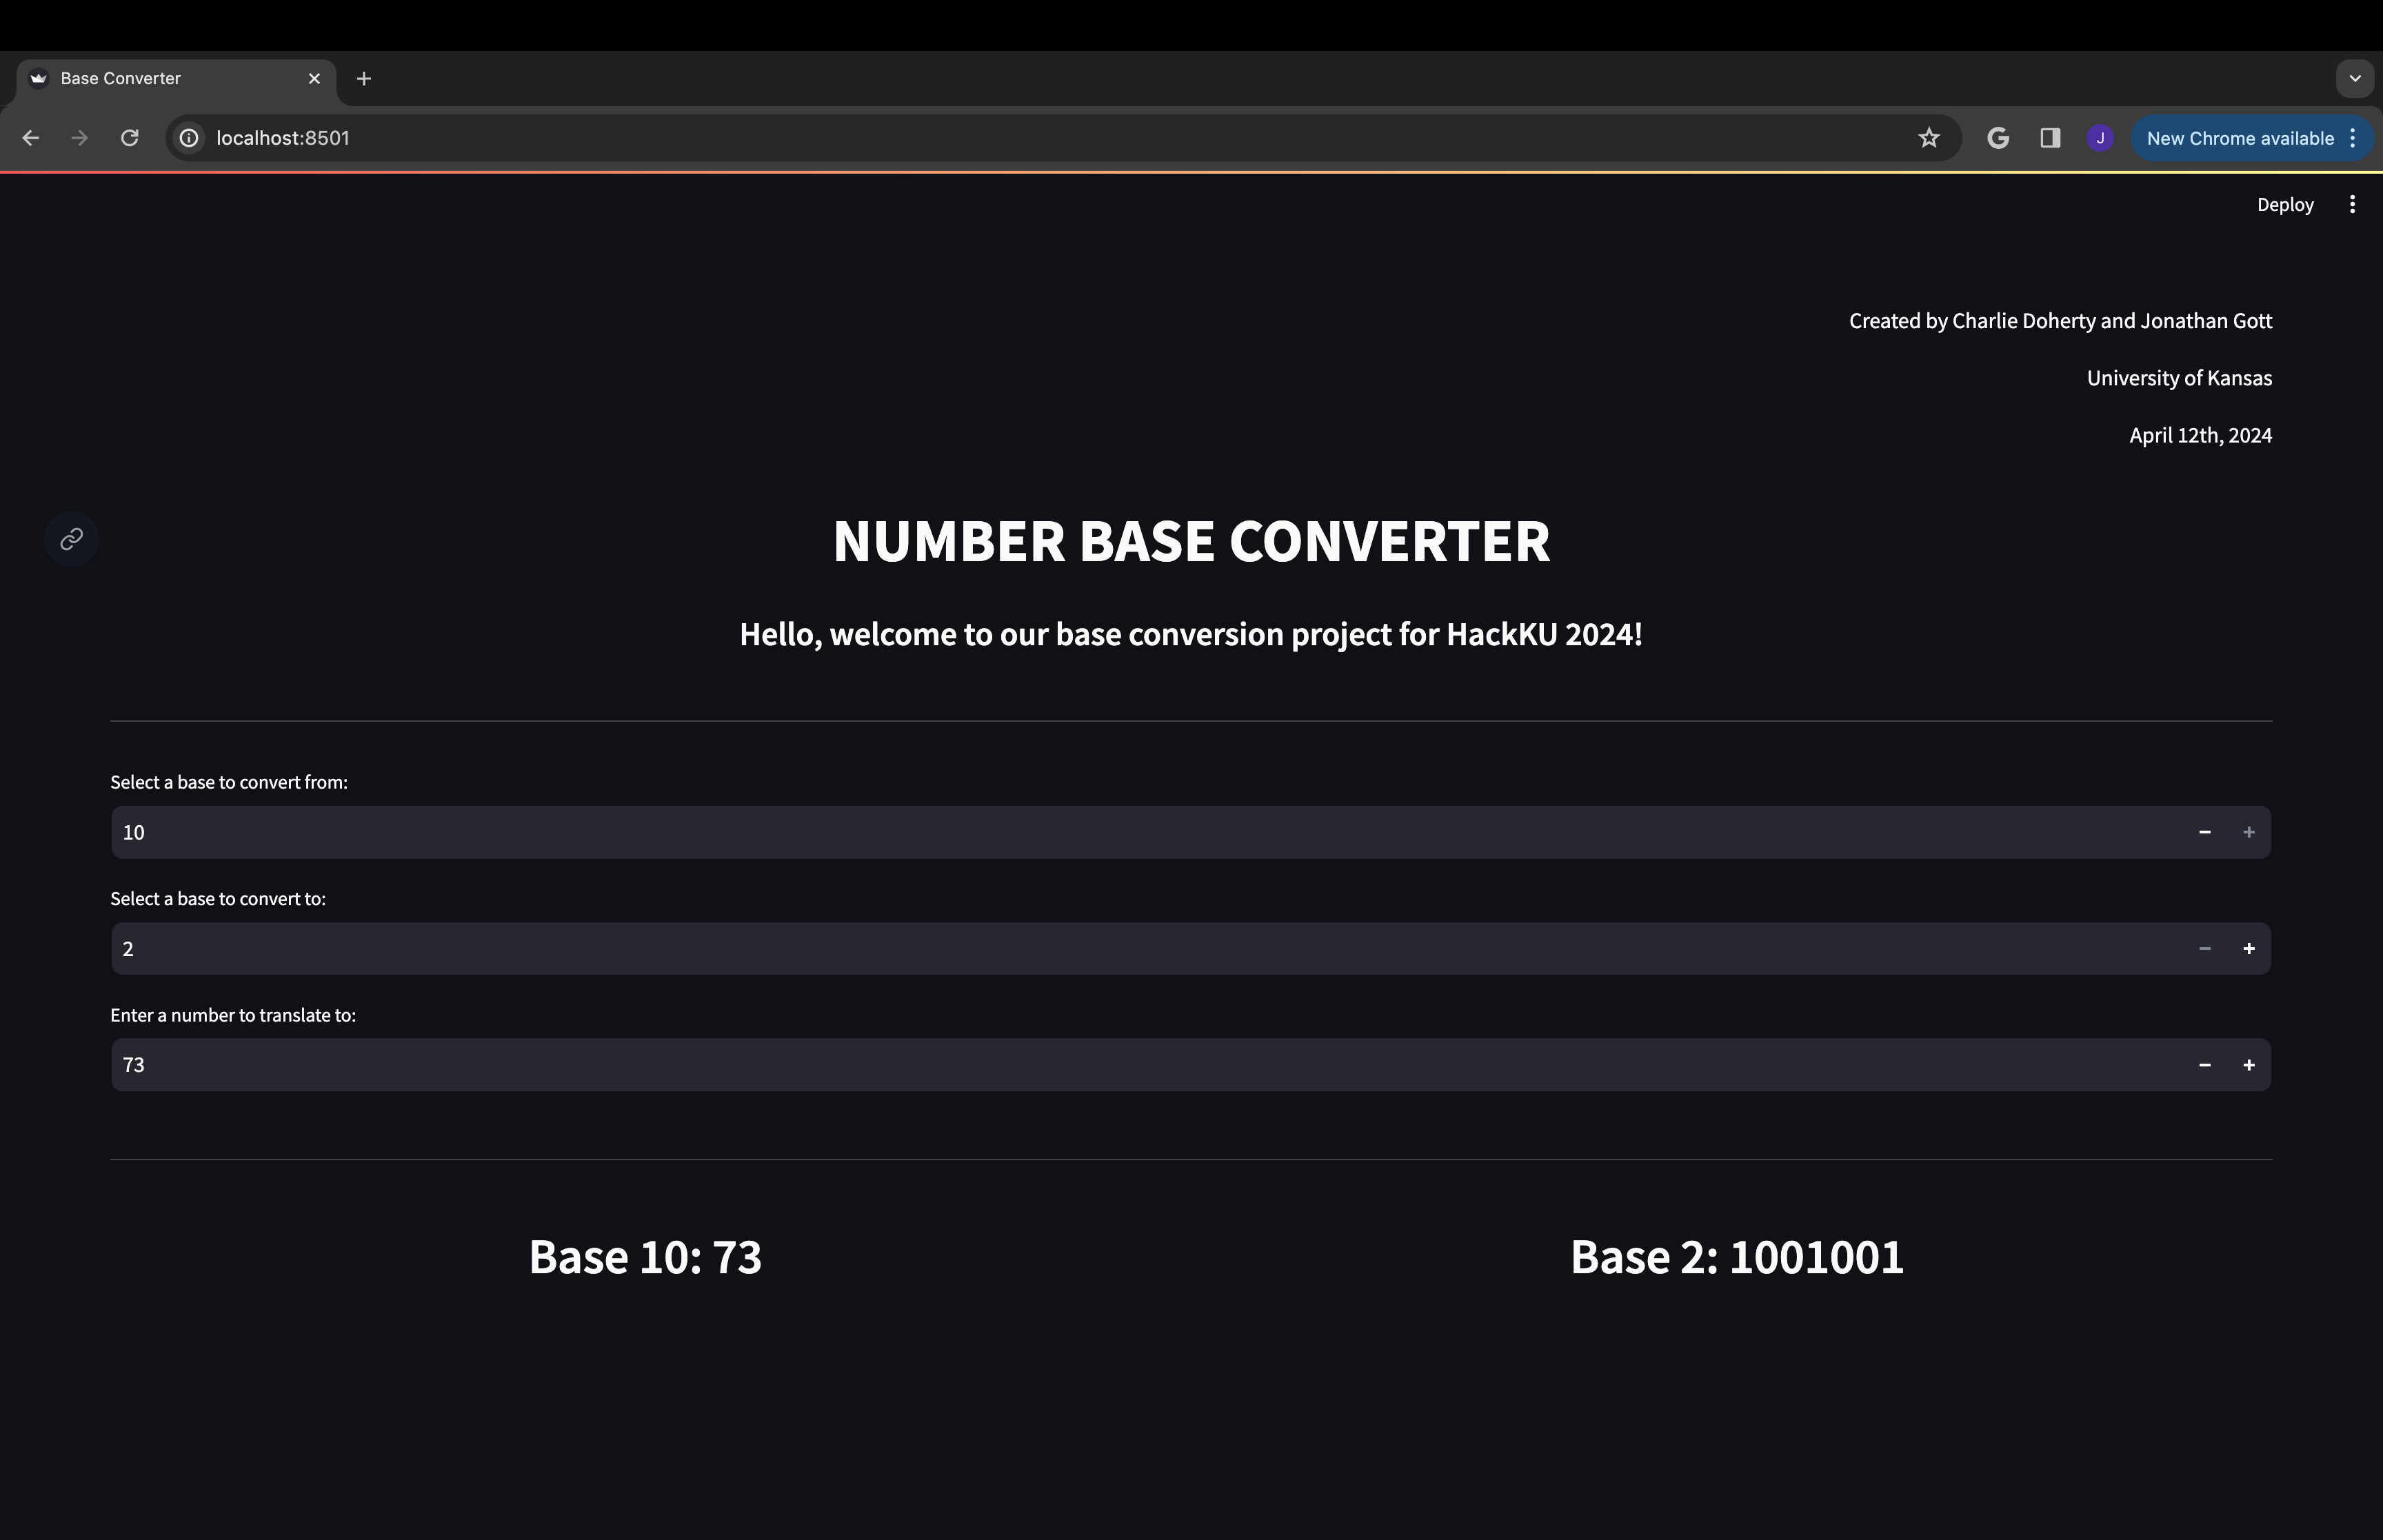Viewport: 2383px width, 1540px height.
Task: Bookmark this page with the star icon
Action: point(1929,138)
